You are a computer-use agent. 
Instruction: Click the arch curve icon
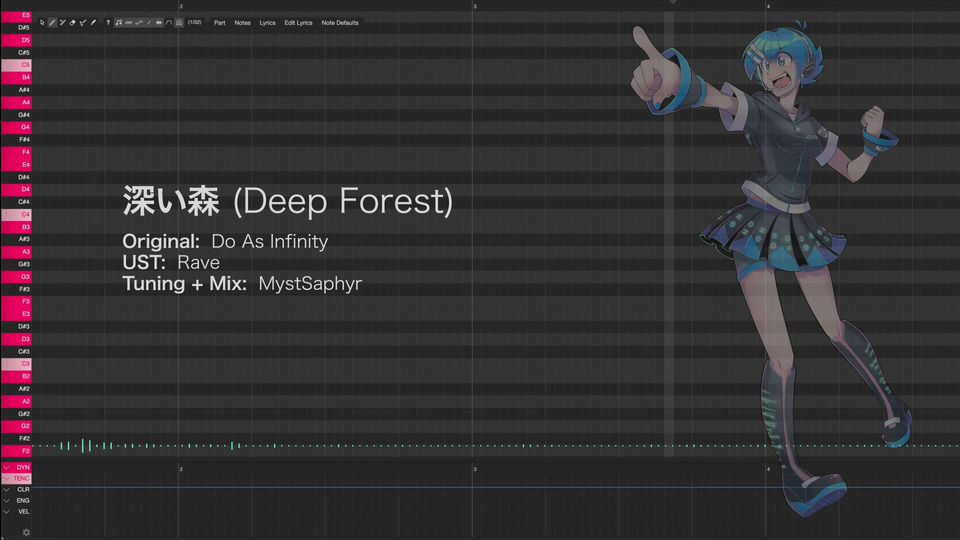point(169,23)
